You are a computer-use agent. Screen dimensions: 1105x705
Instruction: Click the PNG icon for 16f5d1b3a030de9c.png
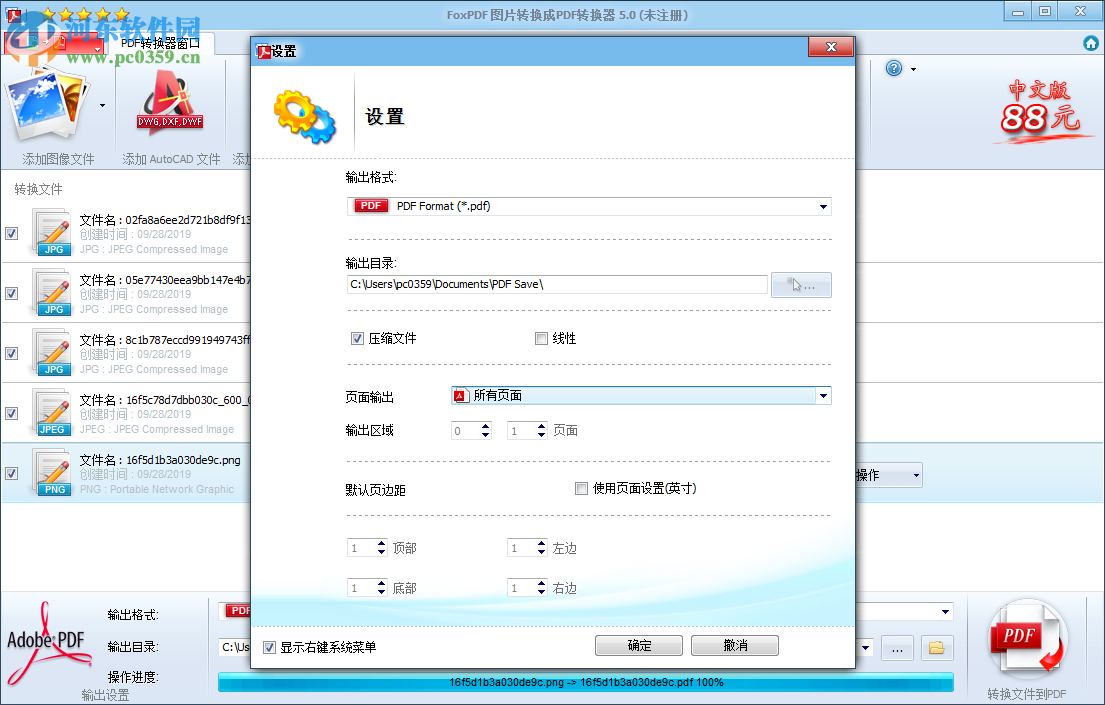(x=53, y=473)
